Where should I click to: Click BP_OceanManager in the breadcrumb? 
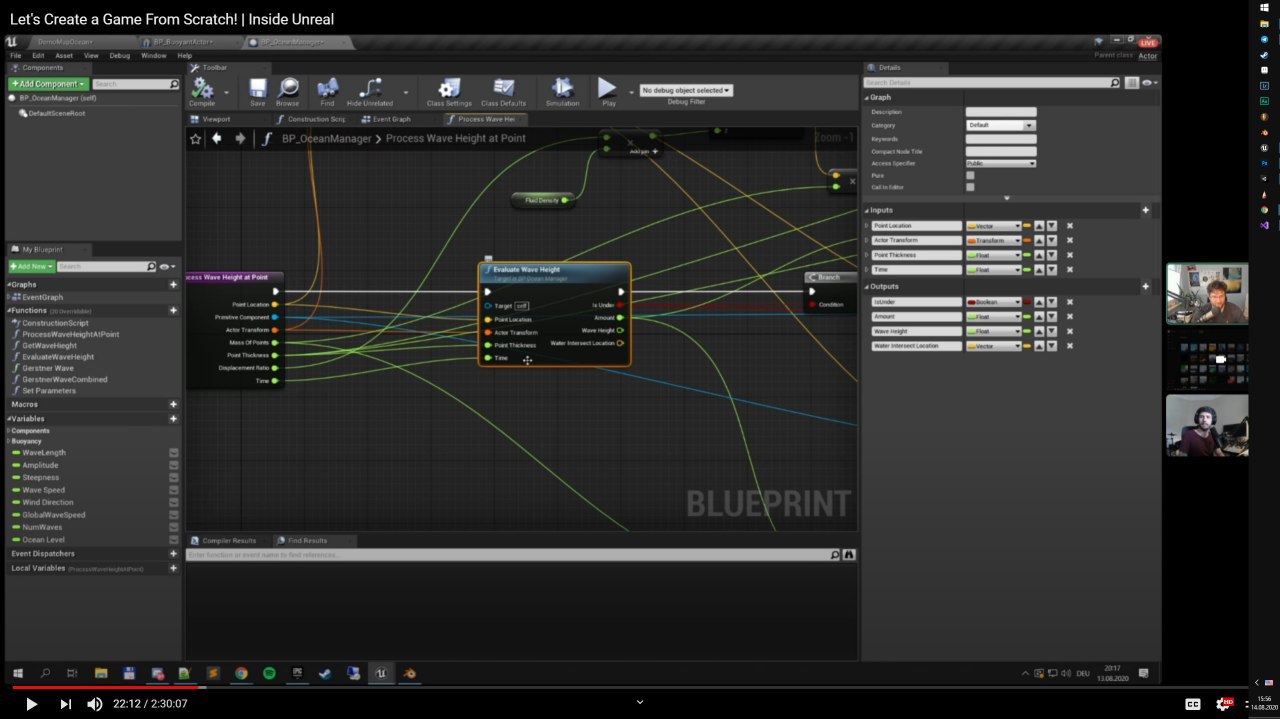[x=326, y=139]
